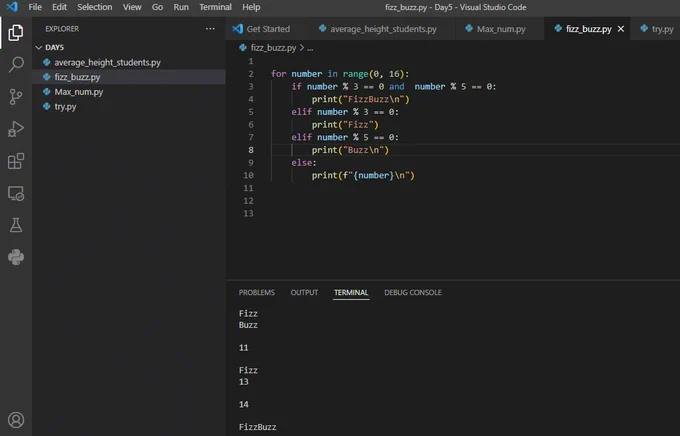Open Run and Debug view icon
The image size is (680, 436).
[16, 129]
